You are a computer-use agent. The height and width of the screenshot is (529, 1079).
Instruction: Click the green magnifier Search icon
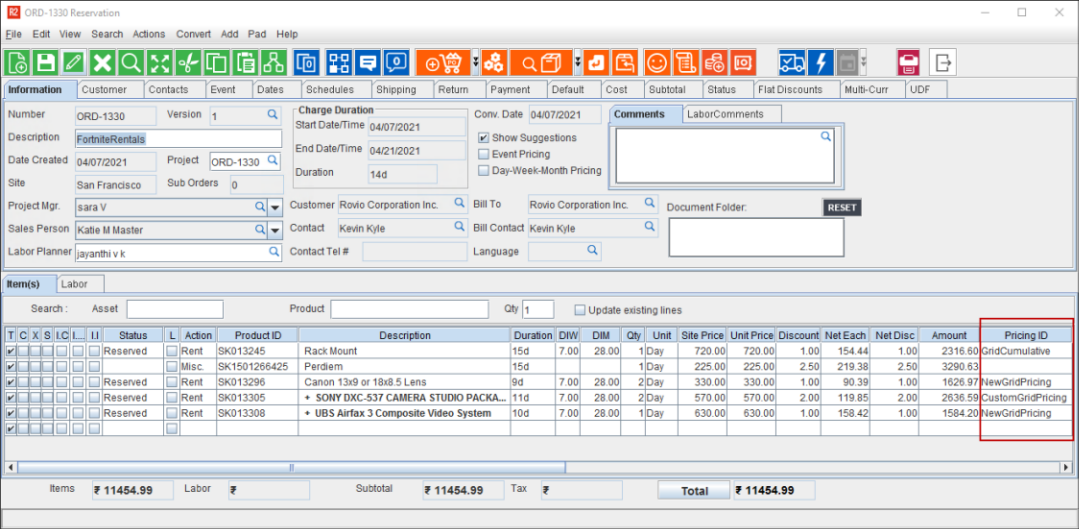(x=131, y=62)
